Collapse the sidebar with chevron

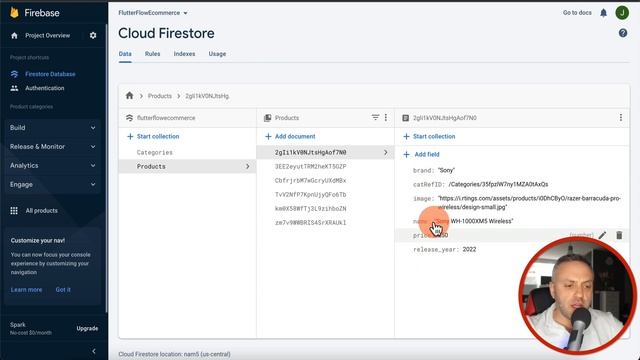93,351
